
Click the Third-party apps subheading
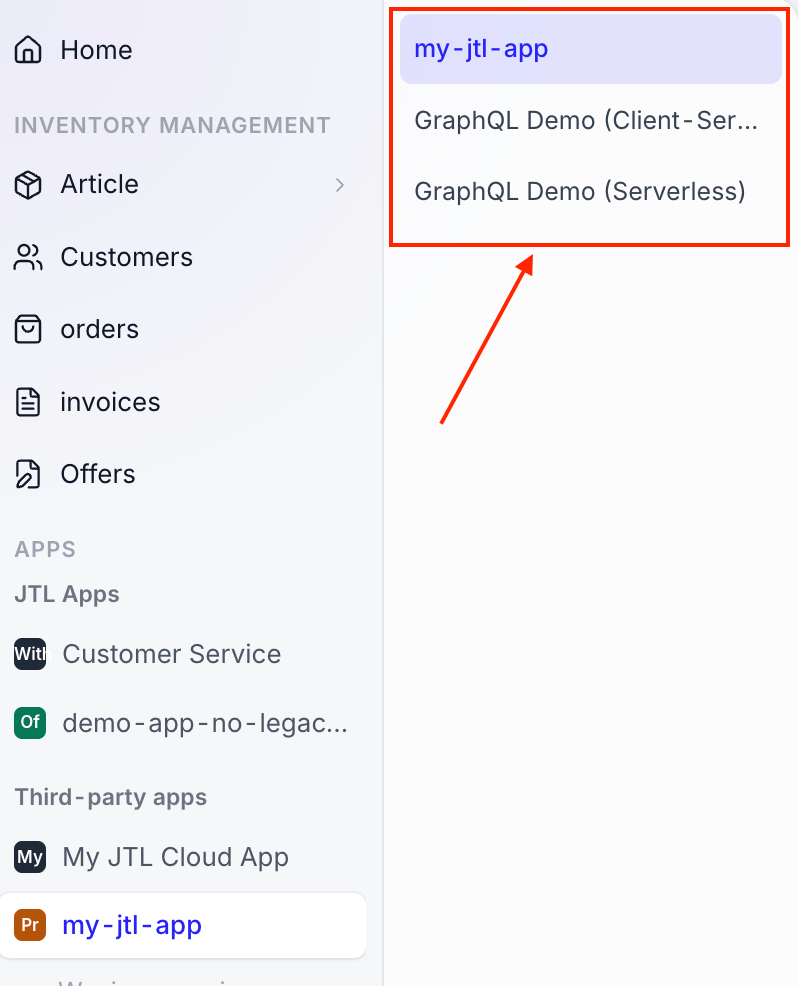click(x=111, y=797)
